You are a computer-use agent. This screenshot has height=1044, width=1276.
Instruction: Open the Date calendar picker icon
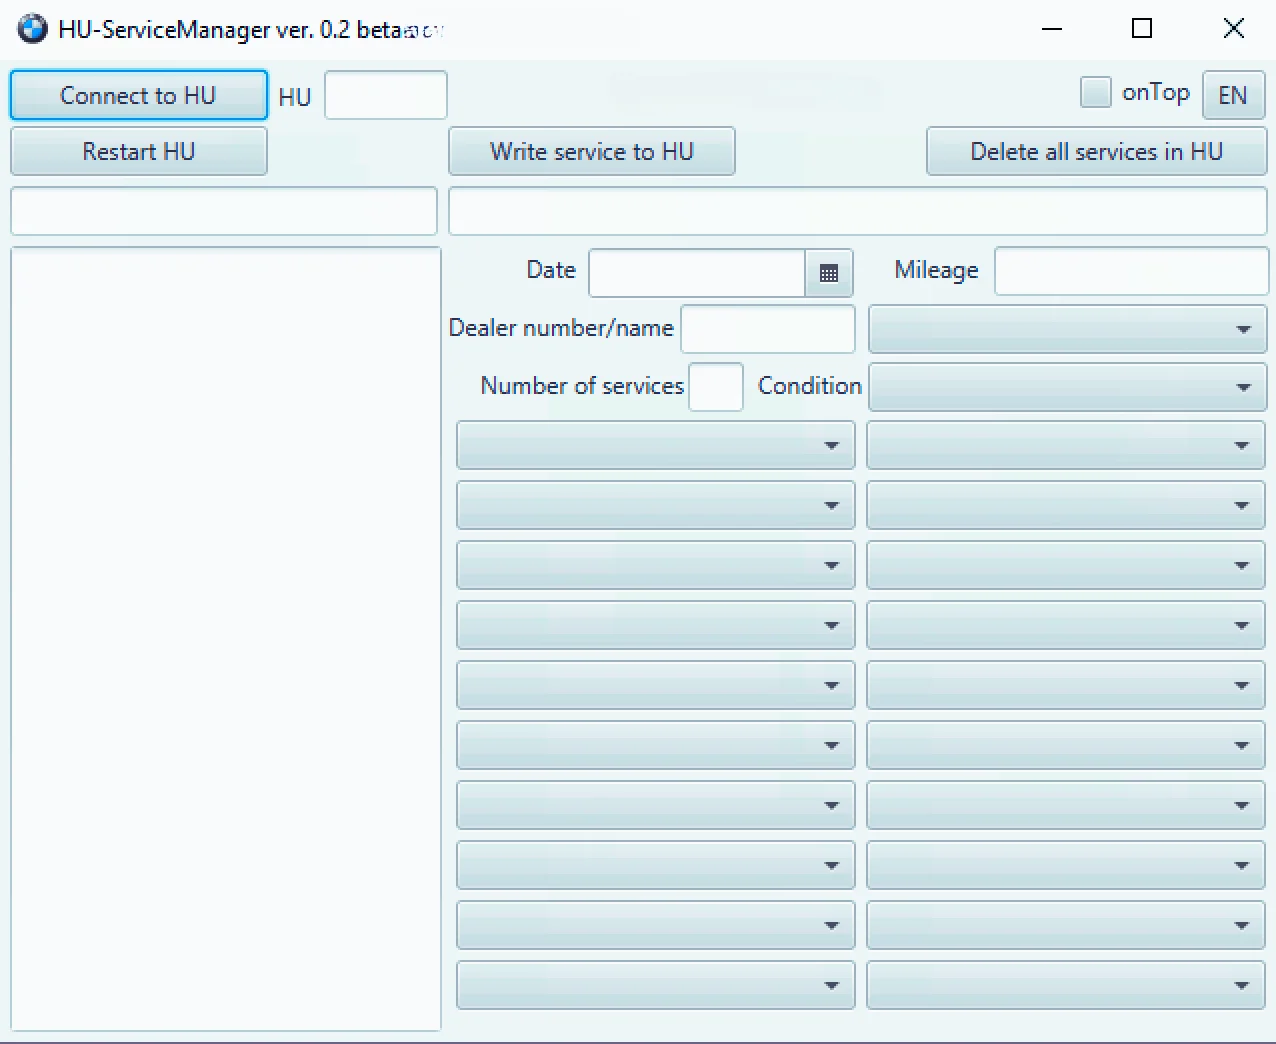pos(828,273)
